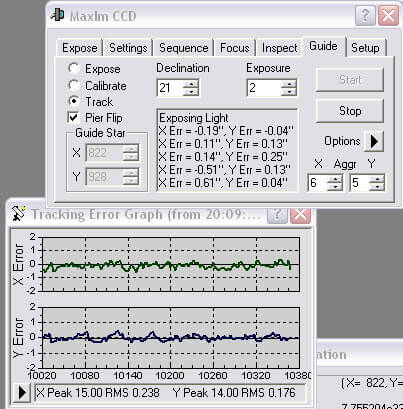Decrease the Y aggressiveness spinner

click(x=377, y=187)
